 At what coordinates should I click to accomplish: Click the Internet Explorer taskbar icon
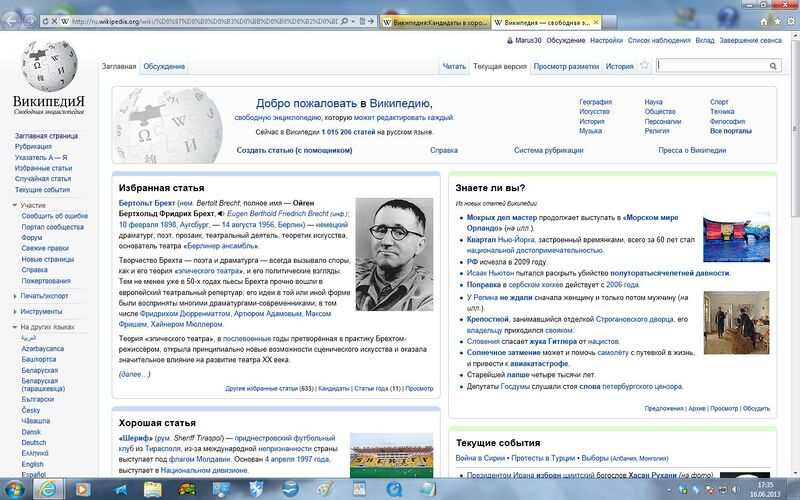[48, 489]
